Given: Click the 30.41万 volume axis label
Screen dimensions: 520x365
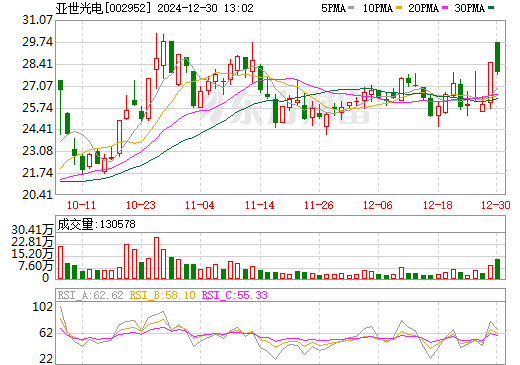Looking at the screenshot, I should pos(32,230).
